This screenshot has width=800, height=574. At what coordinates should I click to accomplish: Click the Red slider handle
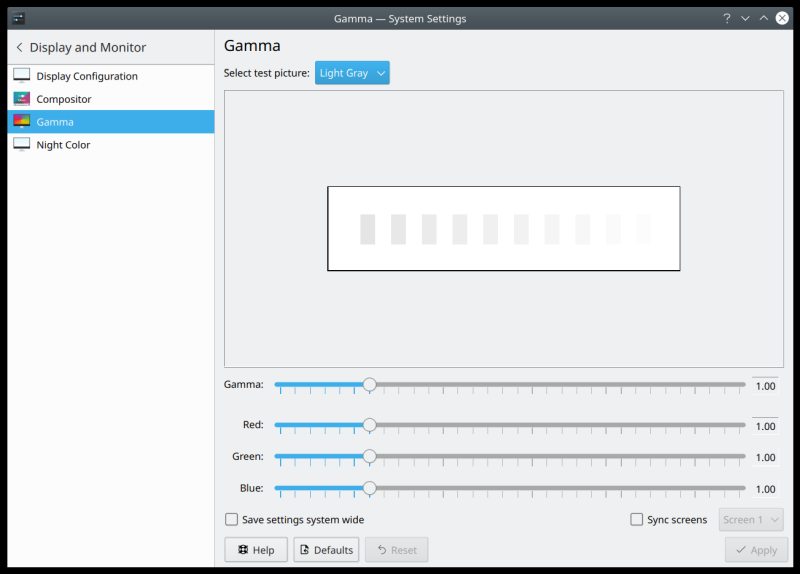click(x=370, y=425)
